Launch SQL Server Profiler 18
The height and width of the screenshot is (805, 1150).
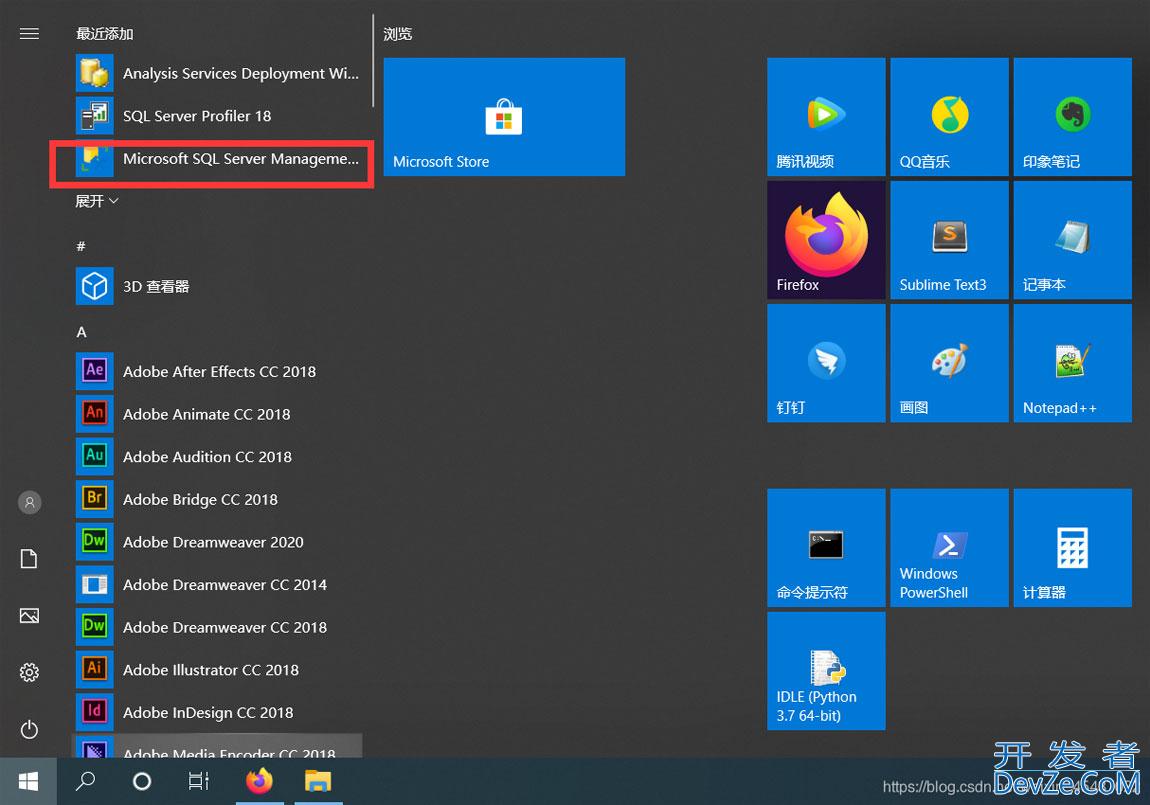pyautogui.click(x=219, y=116)
